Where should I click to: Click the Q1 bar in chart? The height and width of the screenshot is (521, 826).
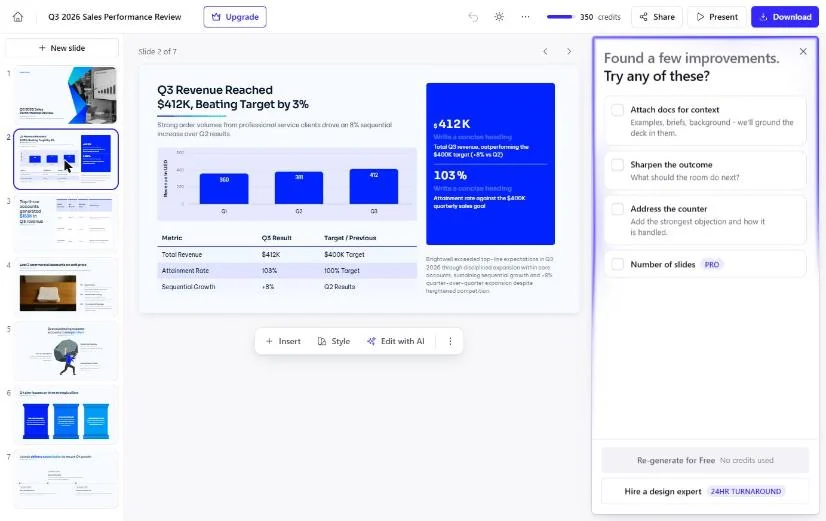tap(224, 189)
